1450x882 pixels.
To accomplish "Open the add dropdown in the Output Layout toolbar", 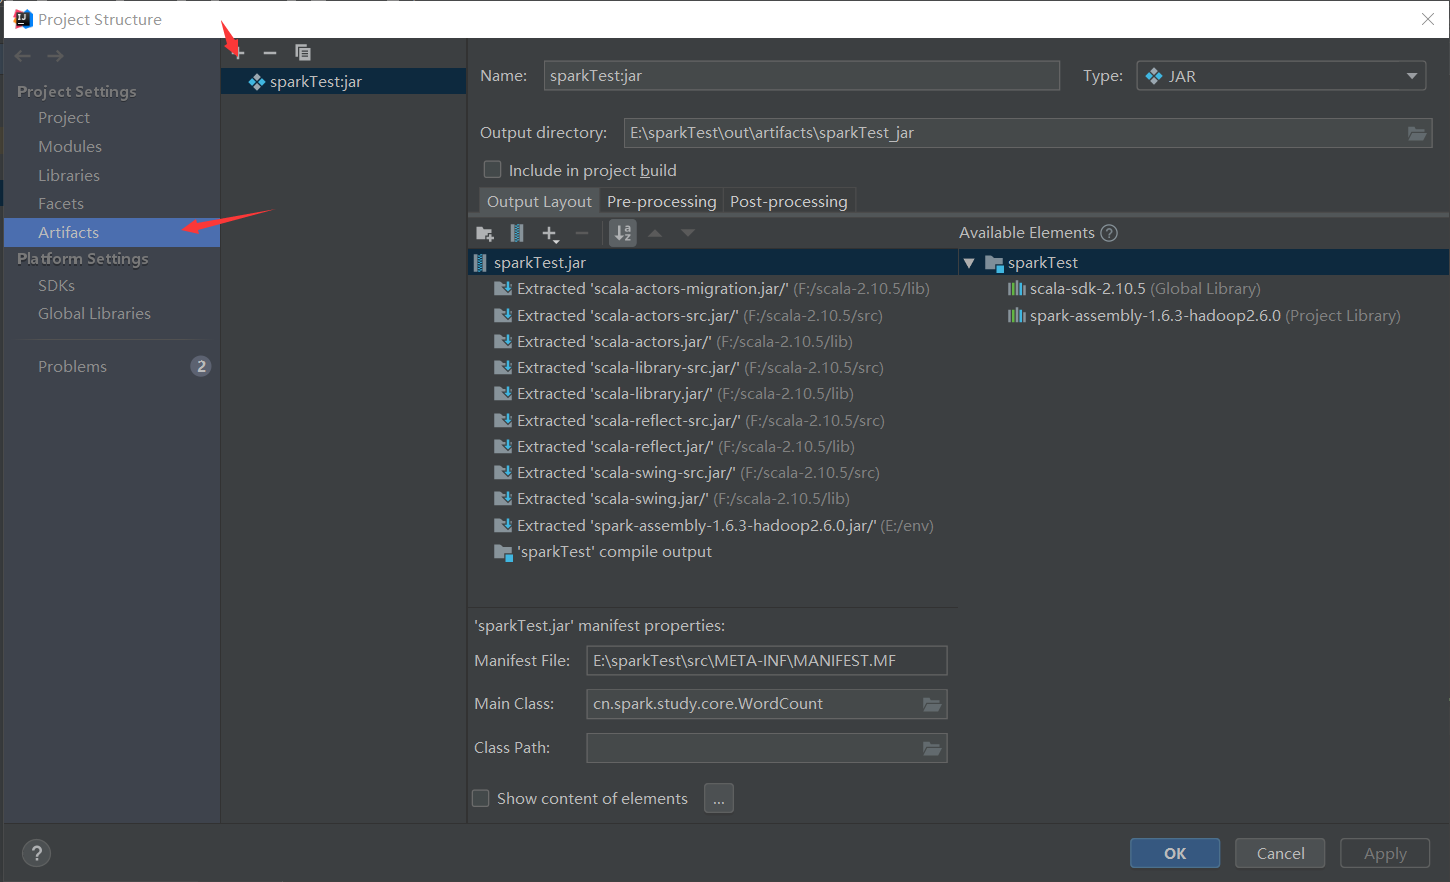I will 550,233.
